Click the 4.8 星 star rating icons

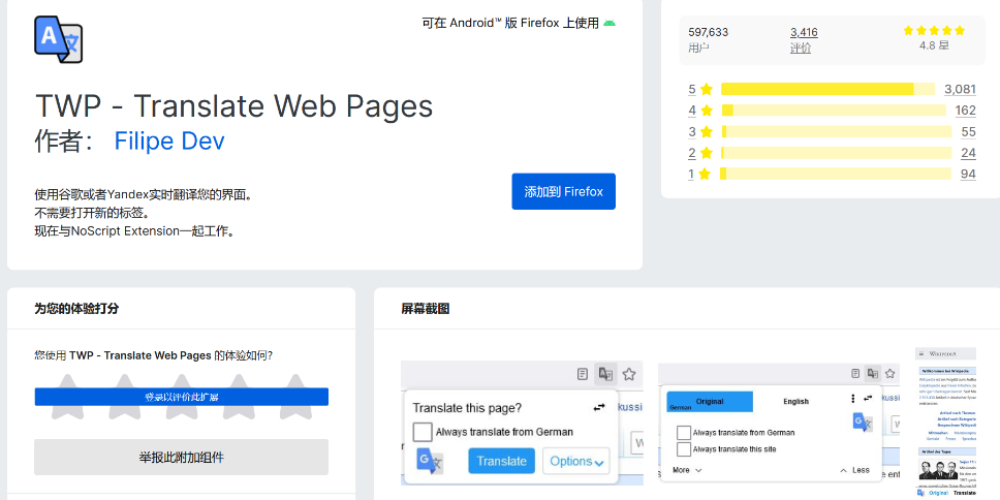(x=934, y=30)
